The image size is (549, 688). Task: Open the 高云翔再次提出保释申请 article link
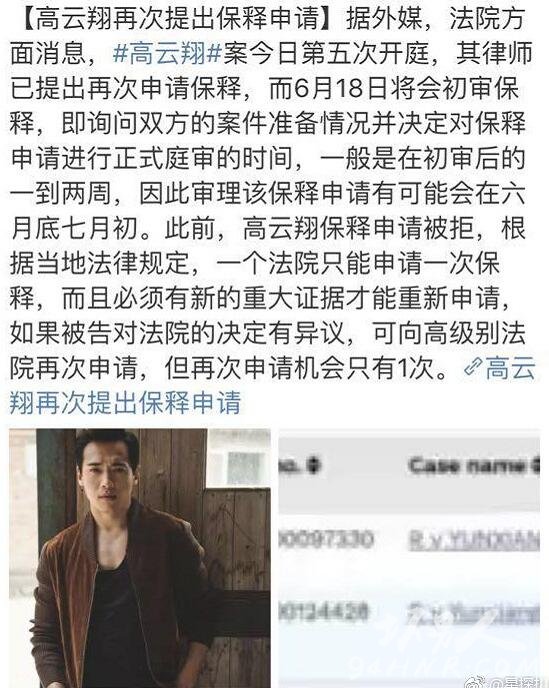coord(272,385)
